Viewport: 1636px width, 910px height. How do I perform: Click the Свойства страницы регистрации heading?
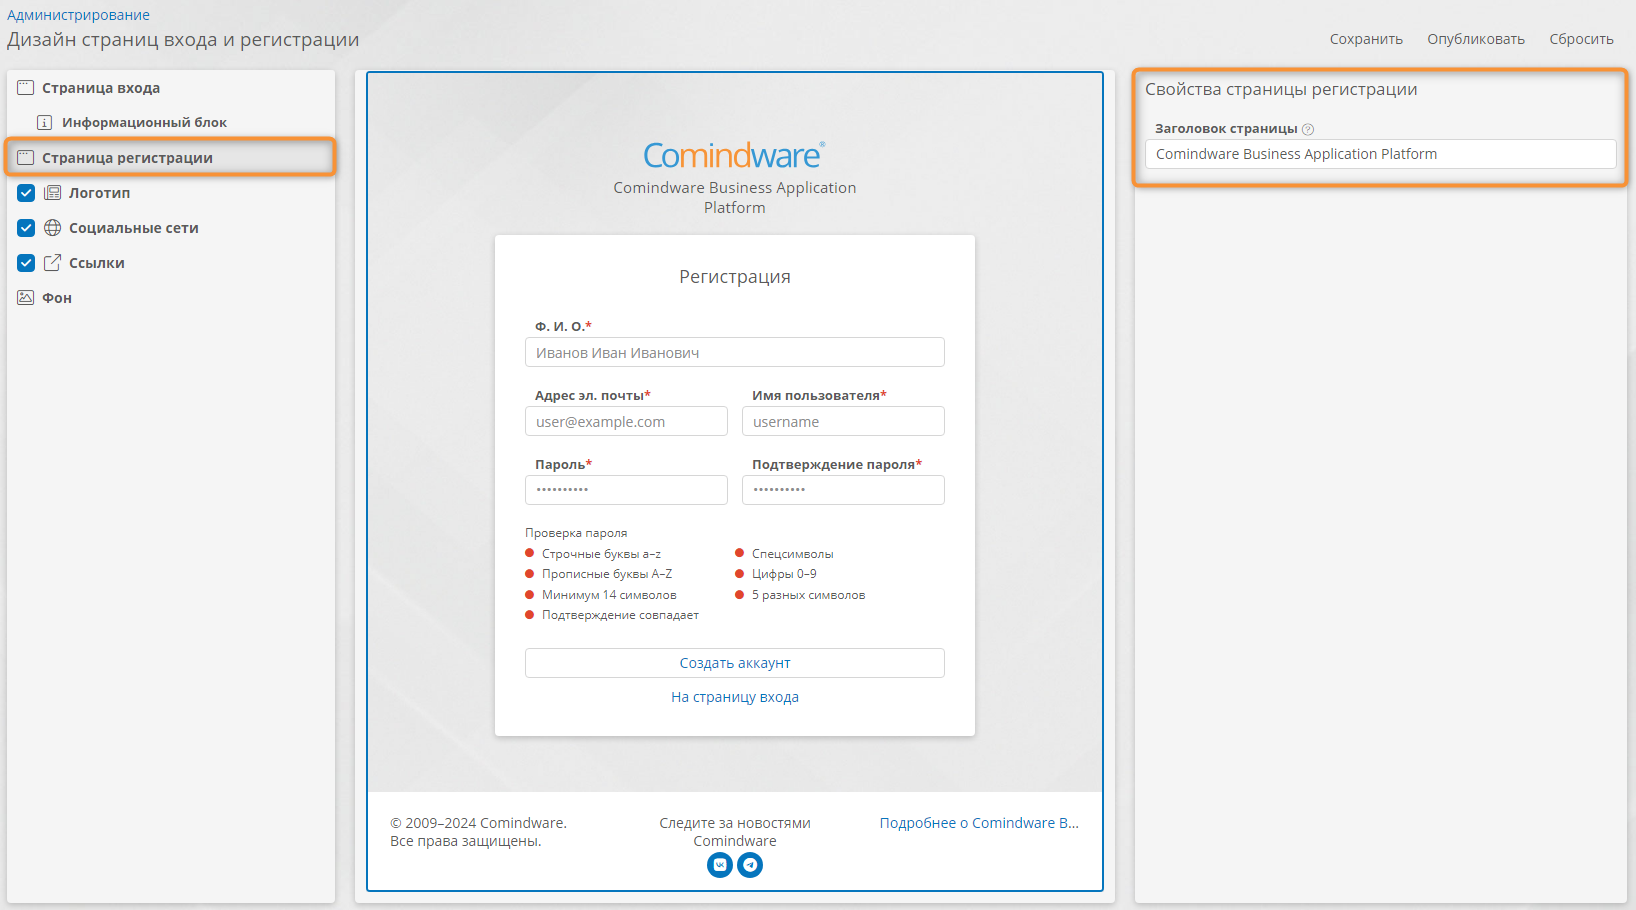(x=1281, y=89)
